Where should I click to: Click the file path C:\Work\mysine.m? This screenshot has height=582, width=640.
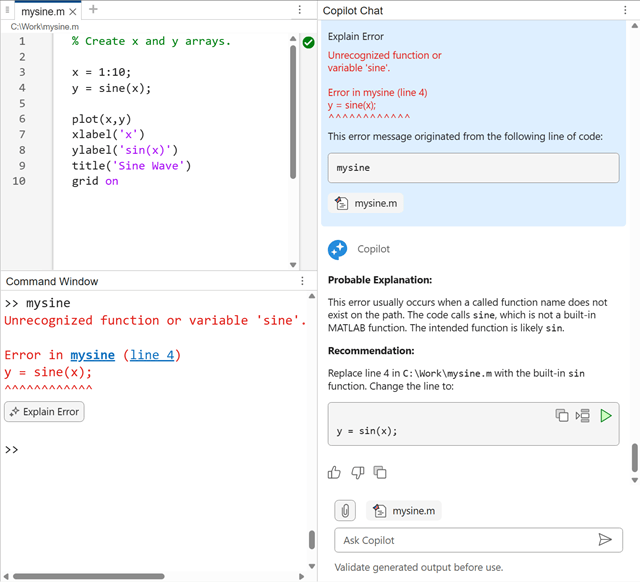click(x=45, y=27)
